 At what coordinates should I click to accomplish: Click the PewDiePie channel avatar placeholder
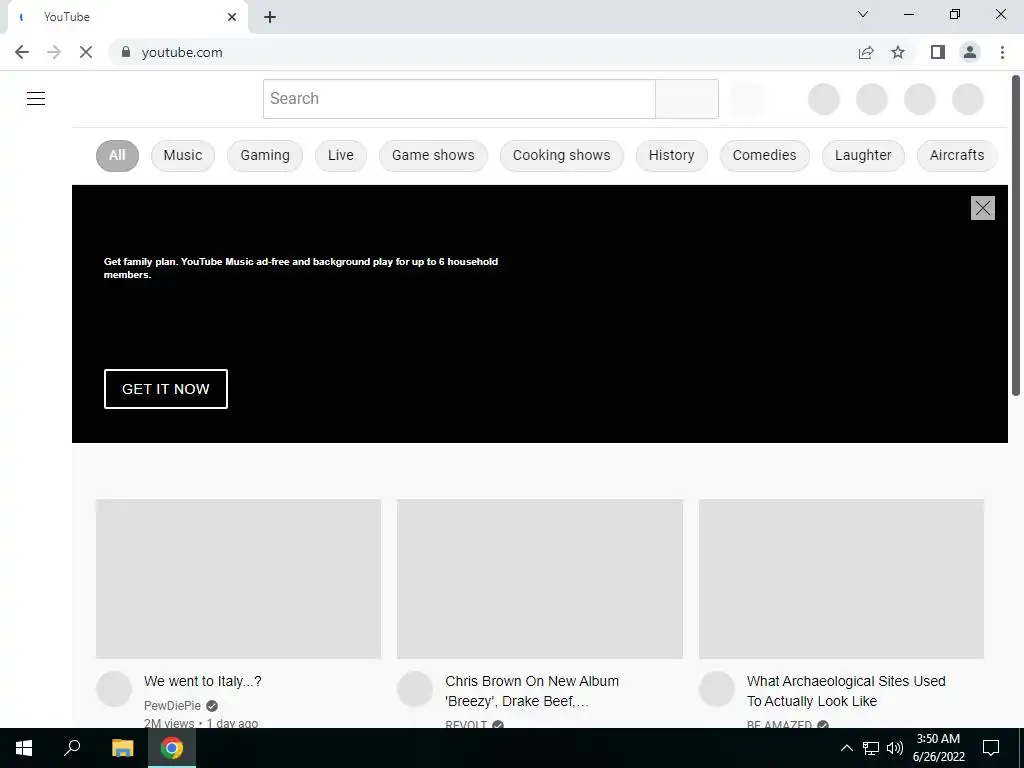[x=114, y=689]
